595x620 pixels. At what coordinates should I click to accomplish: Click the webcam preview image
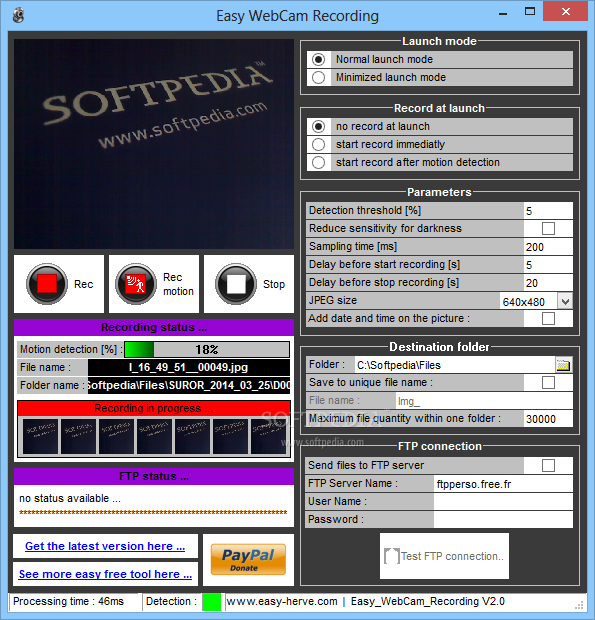pyautogui.click(x=154, y=144)
